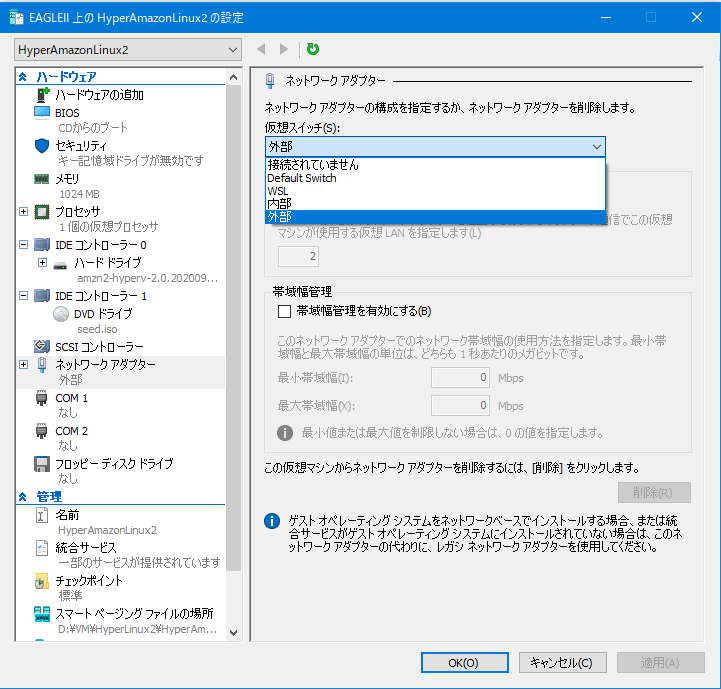Select the BIOS monitor icon
Screen dimensions: 721x689
42,113
